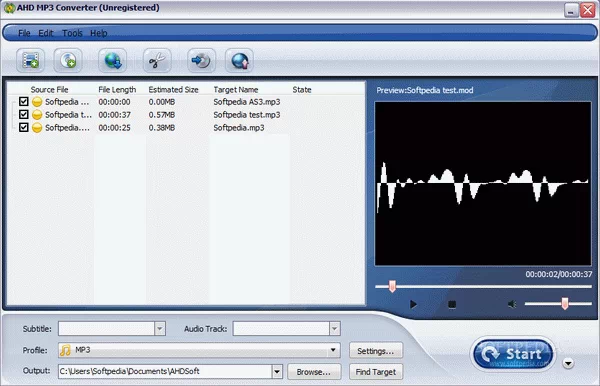Uncheck the Softpedia test.mp3 file checkbox
The height and width of the screenshot is (386, 600).
tap(24, 114)
